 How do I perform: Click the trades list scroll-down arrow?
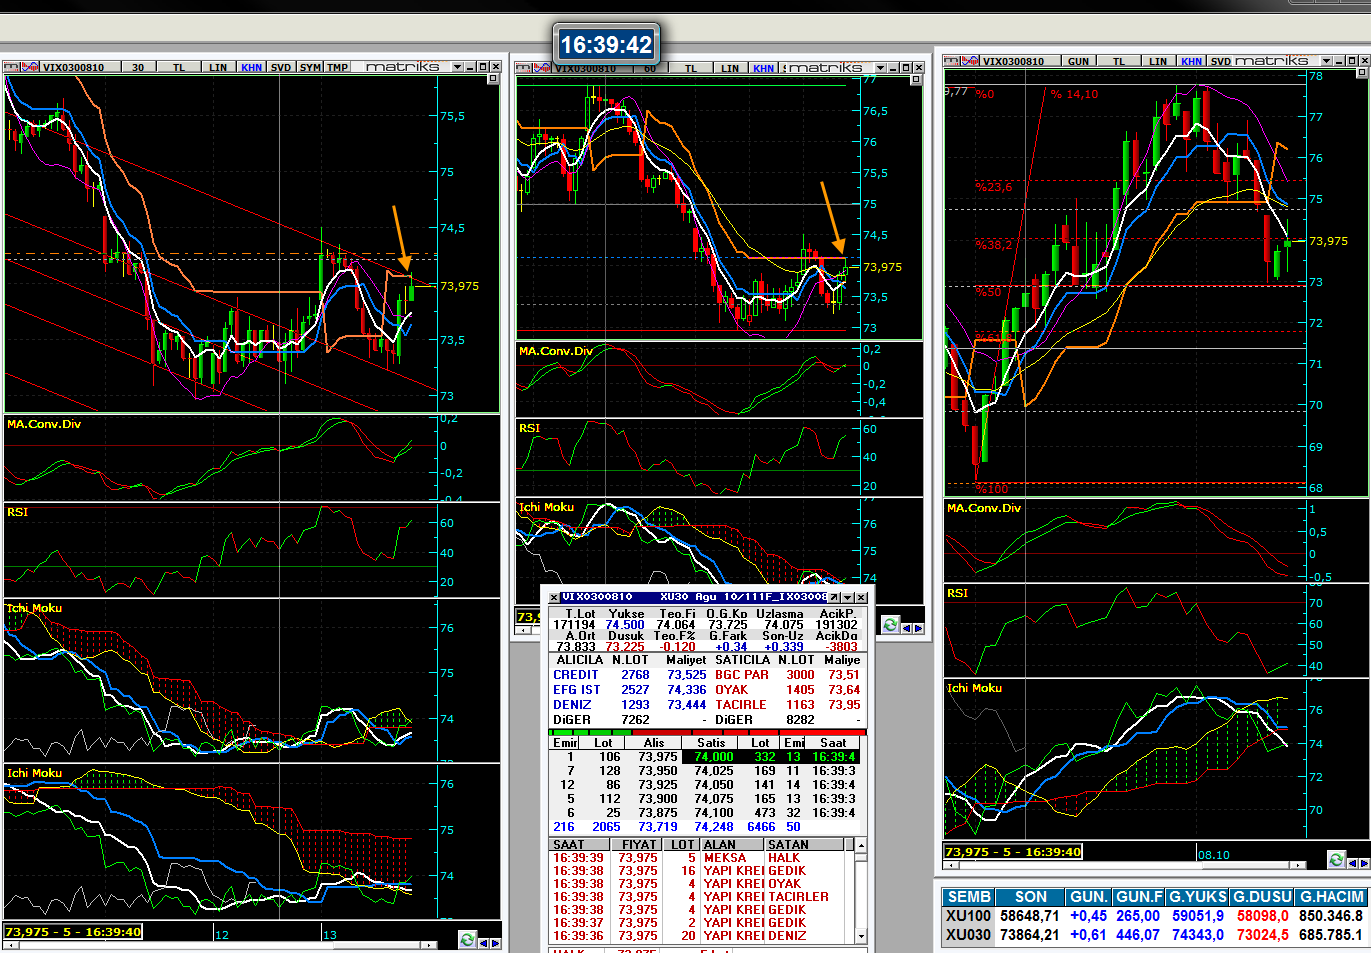point(861,936)
